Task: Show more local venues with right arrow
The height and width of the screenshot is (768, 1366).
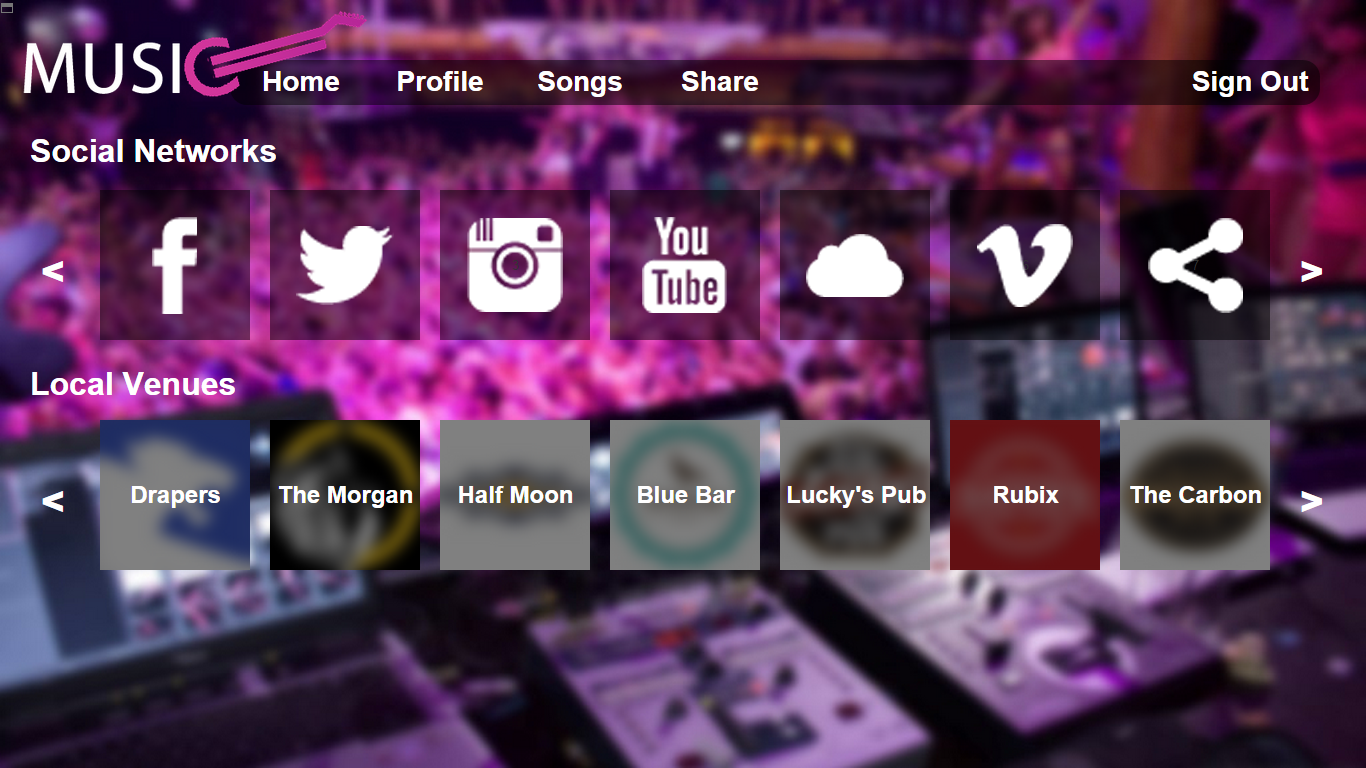Action: (1311, 501)
